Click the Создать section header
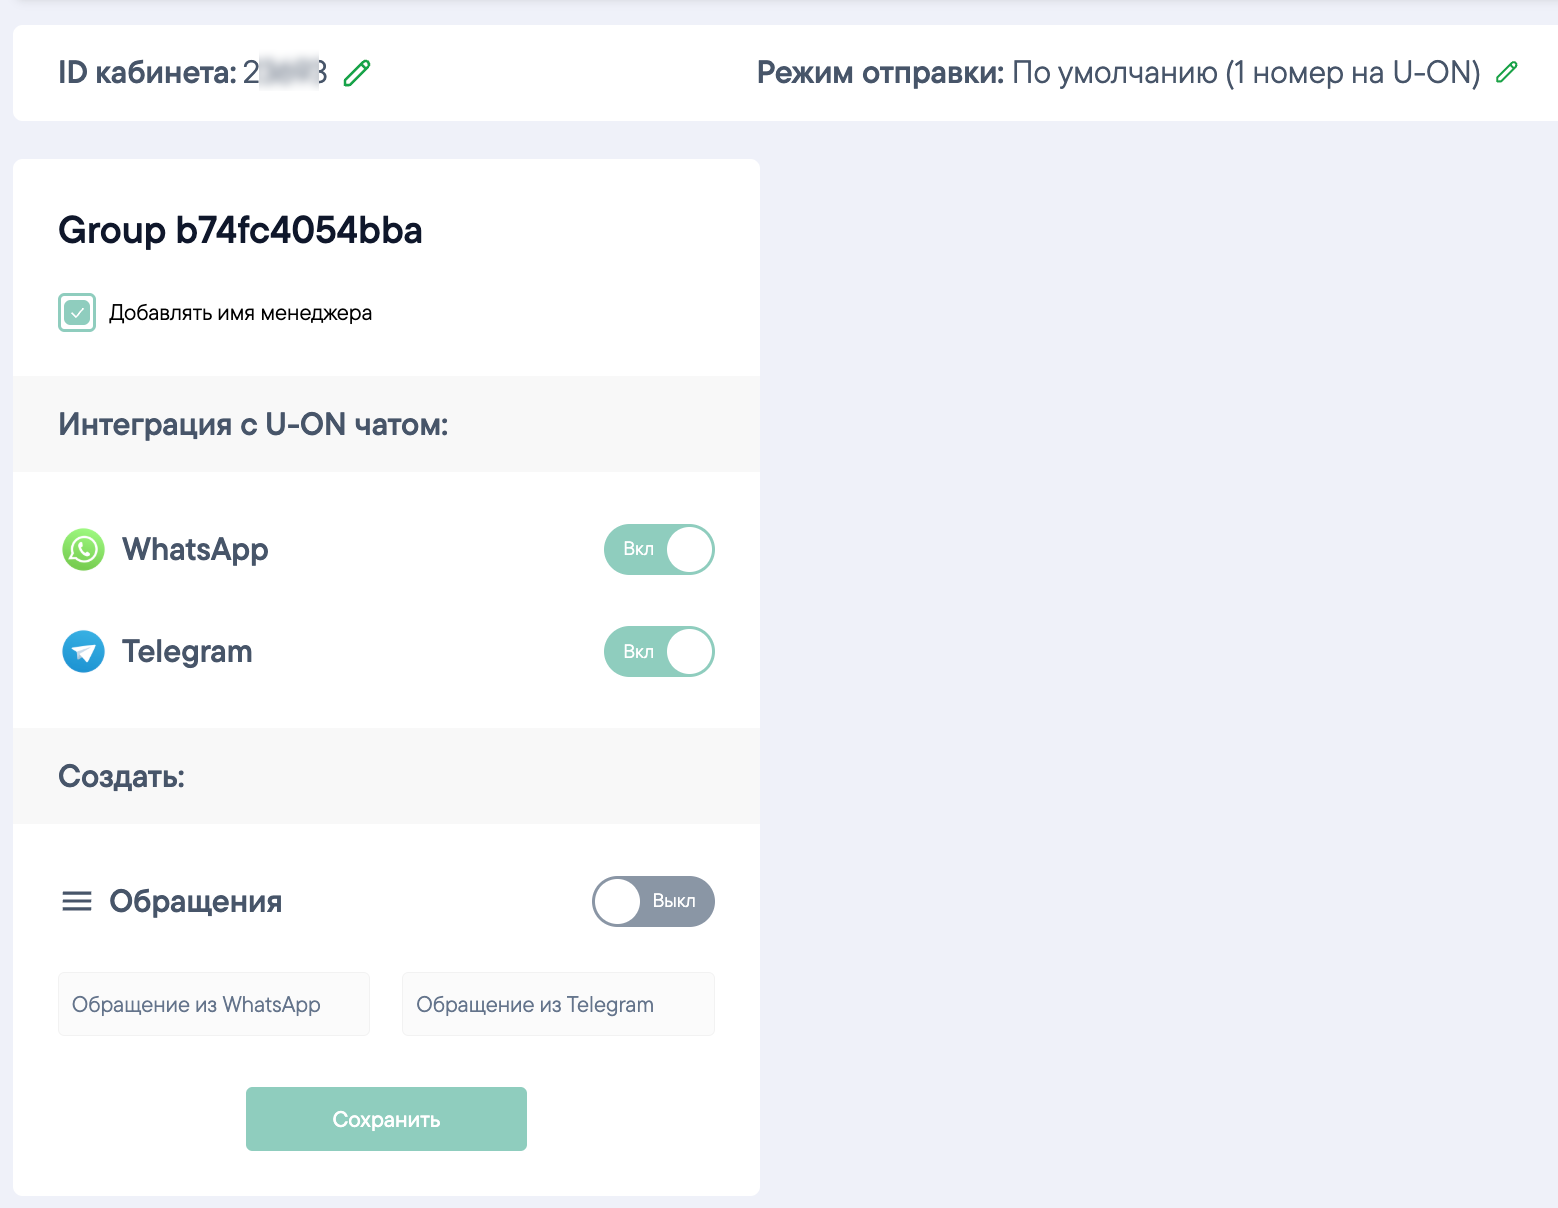 (121, 776)
